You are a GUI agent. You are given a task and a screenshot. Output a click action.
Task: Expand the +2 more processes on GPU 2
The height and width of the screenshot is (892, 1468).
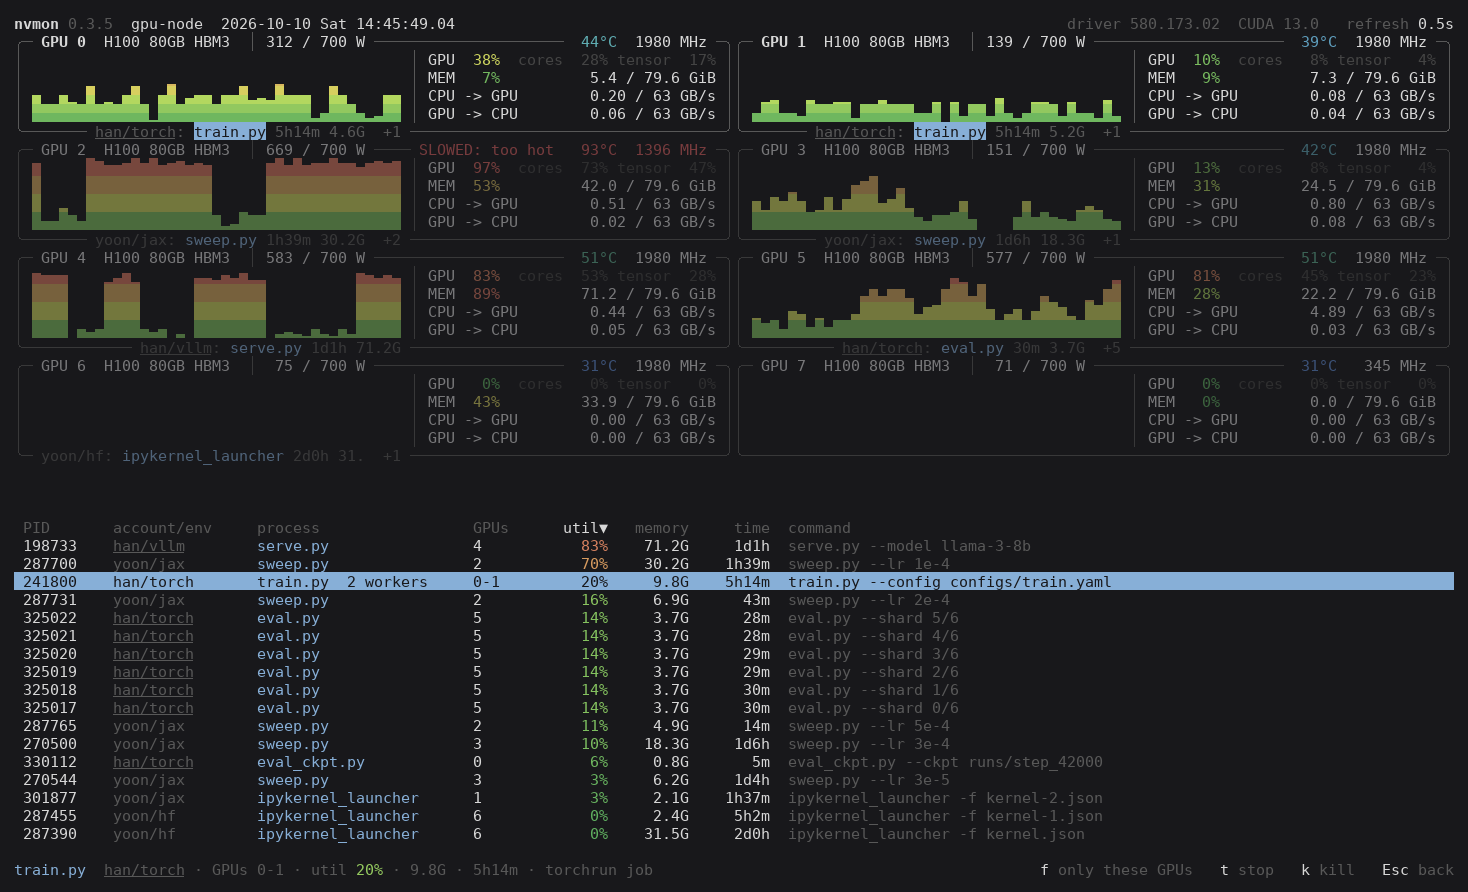391,240
